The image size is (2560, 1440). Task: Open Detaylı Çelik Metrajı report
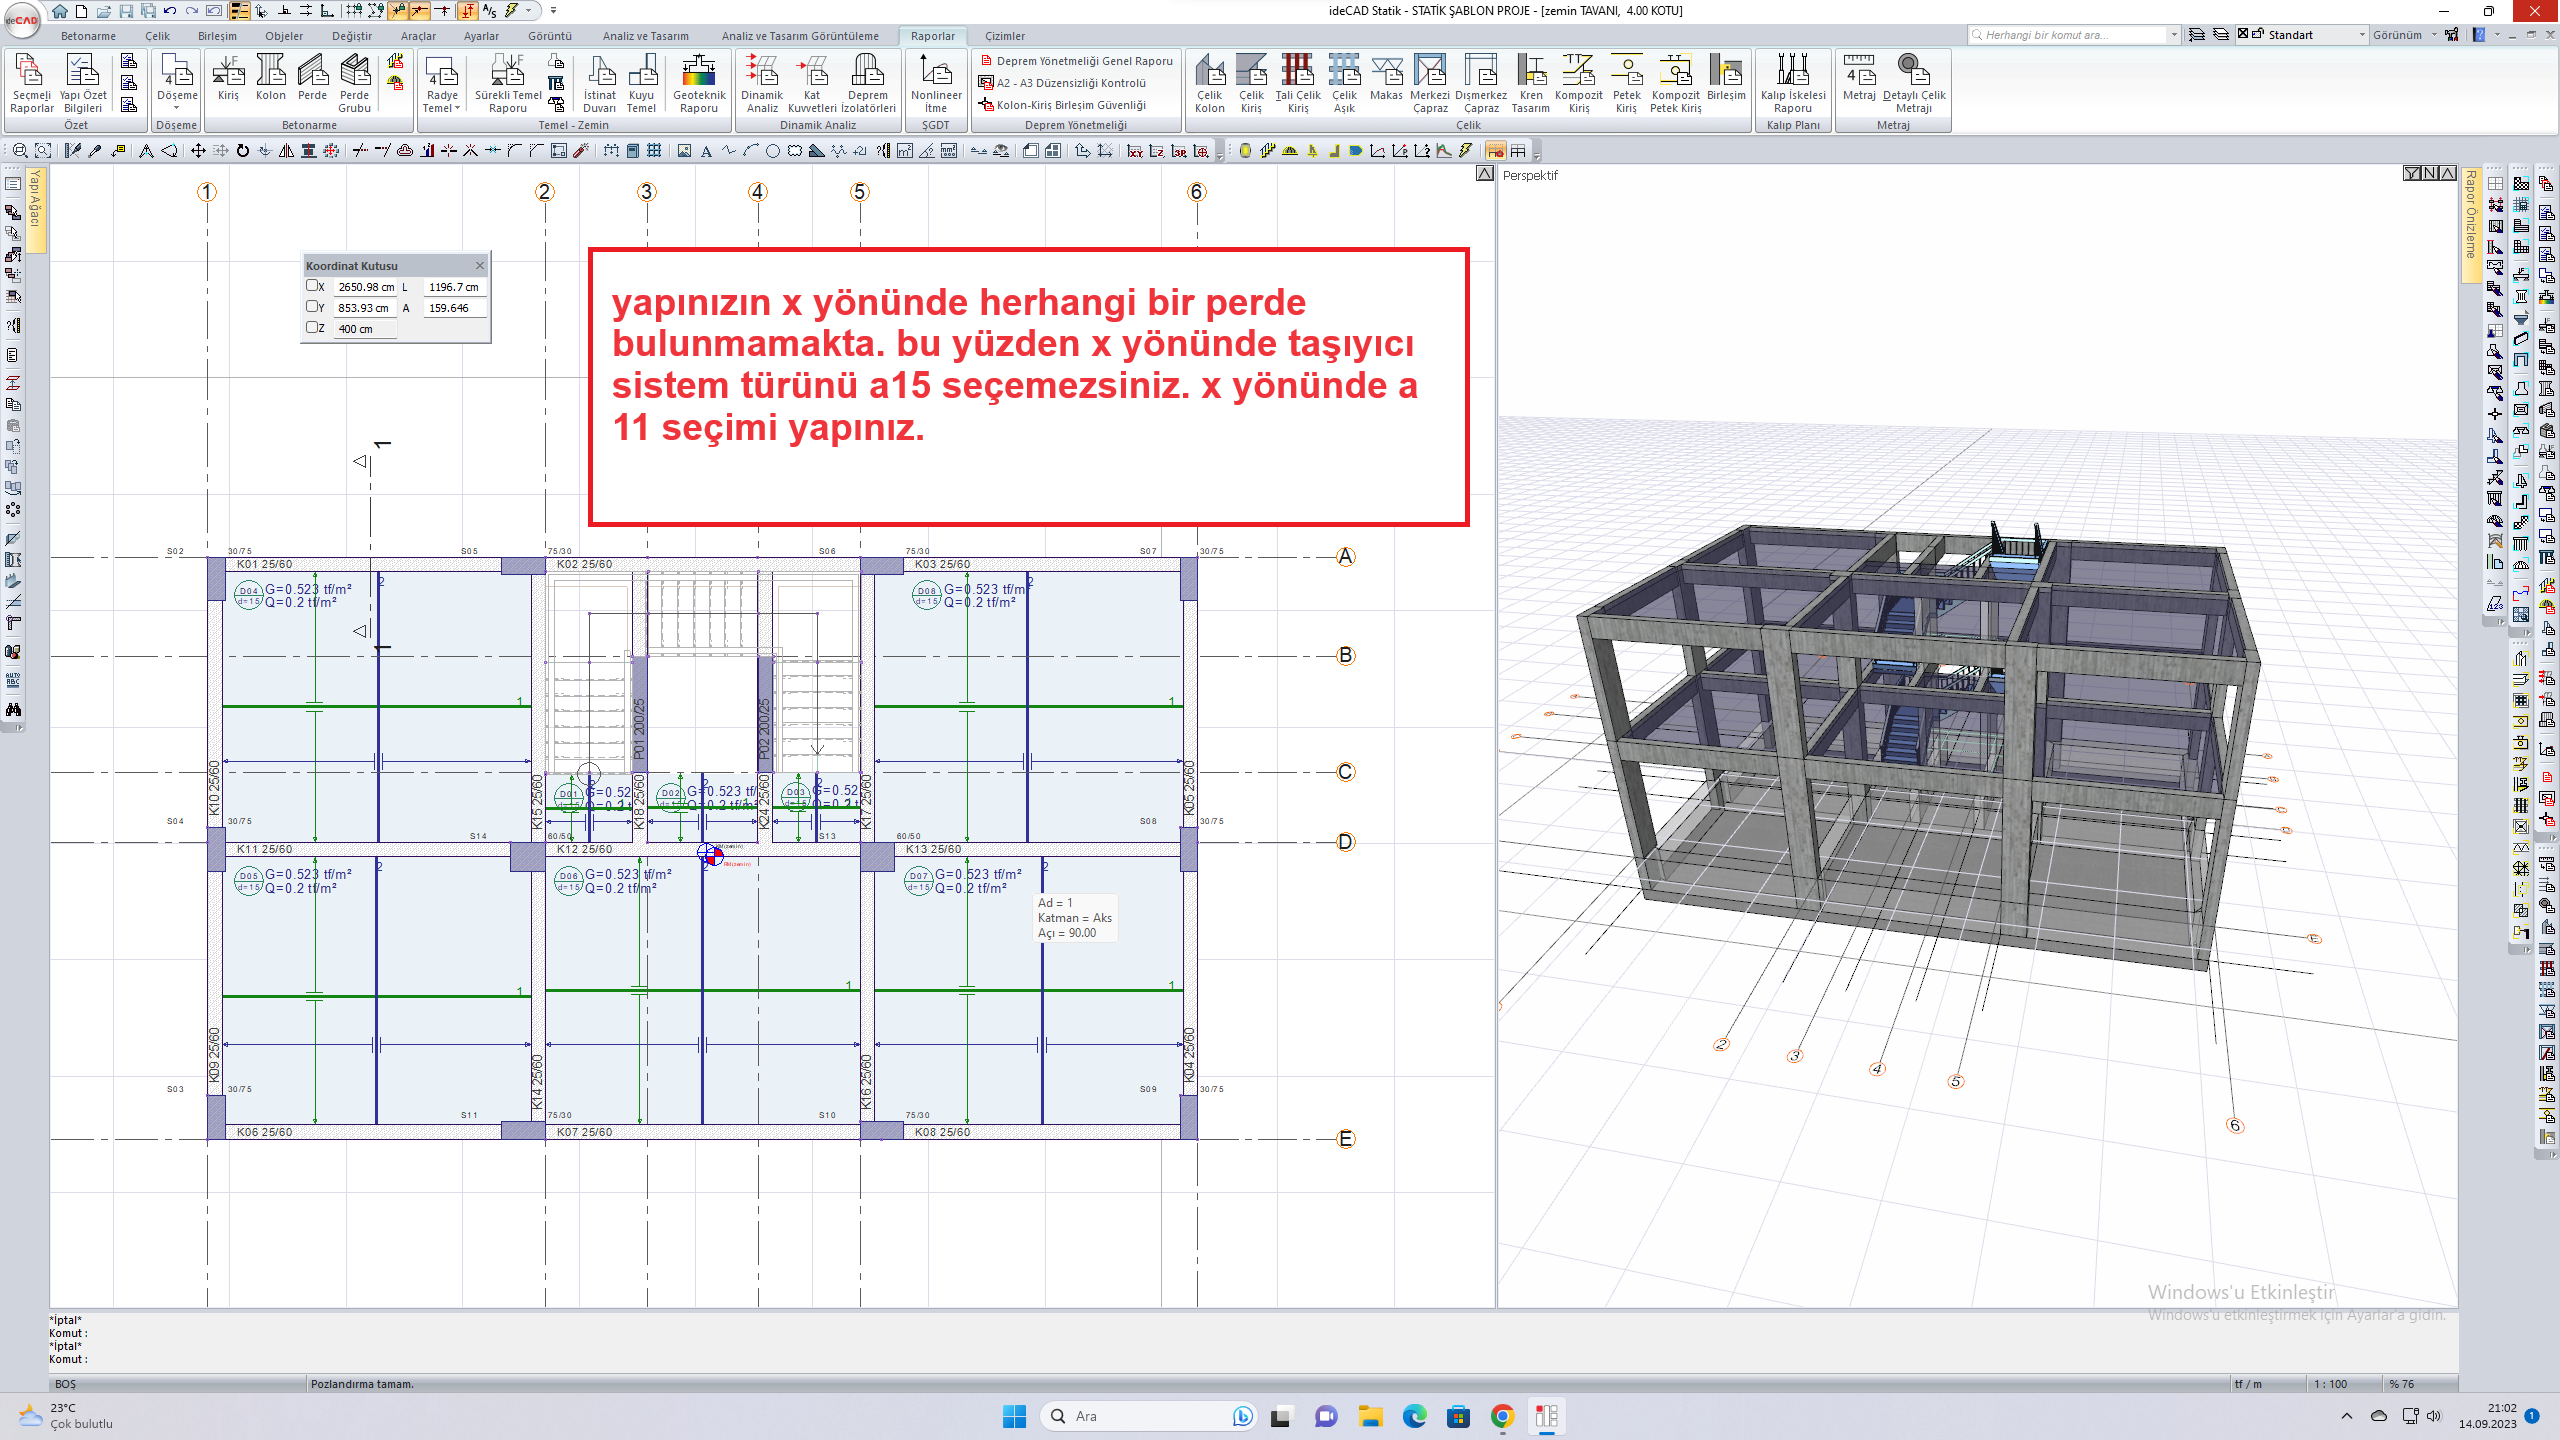(1914, 83)
